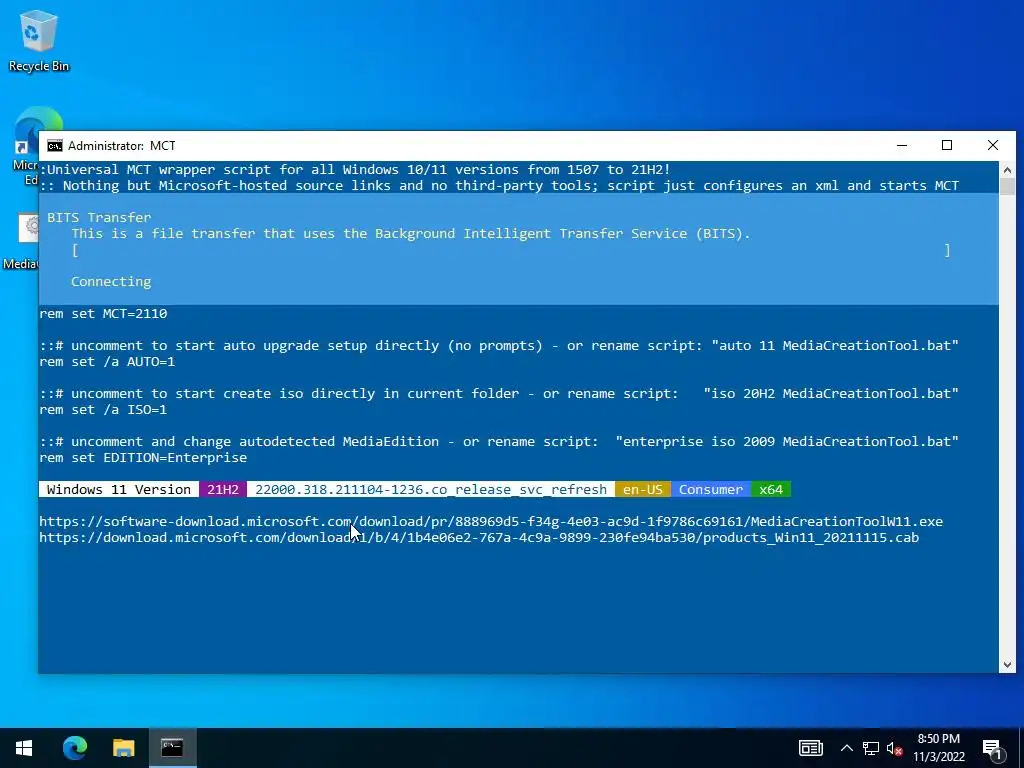Image resolution: width=1024 pixels, height=768 pixels.
Task: Click the scrollbar down arrow in MCT window
Action: click(x=1007, y=665)
